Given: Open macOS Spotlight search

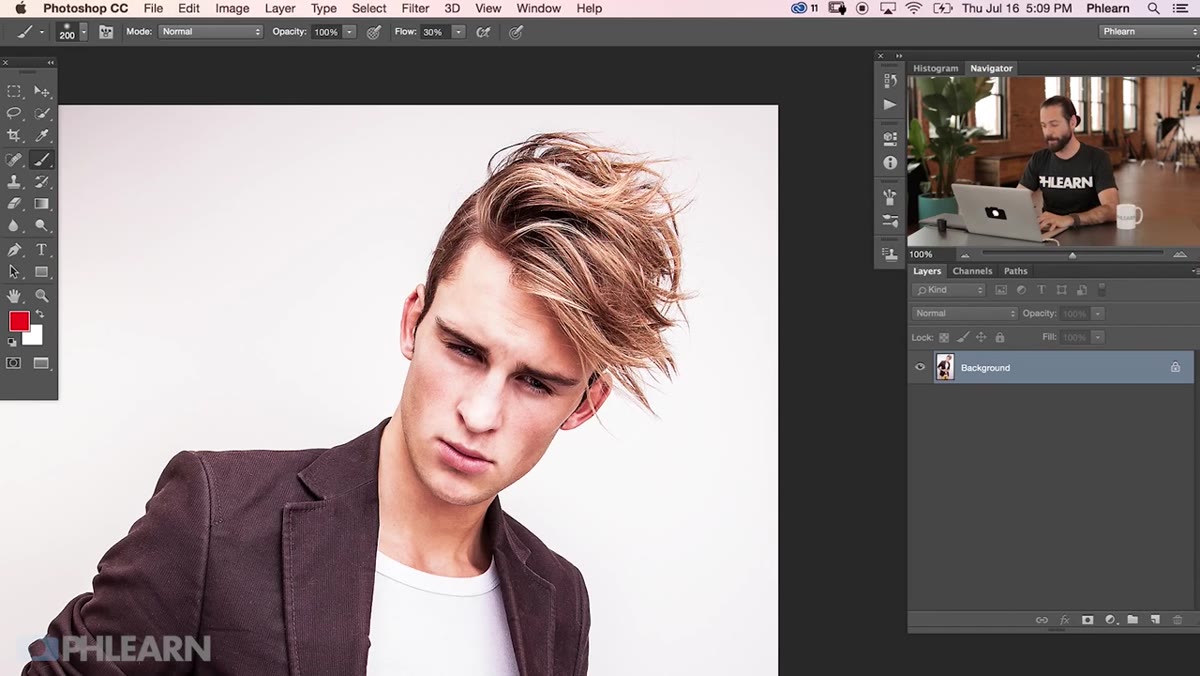Looking at the screenshot, I should 1154,8.
